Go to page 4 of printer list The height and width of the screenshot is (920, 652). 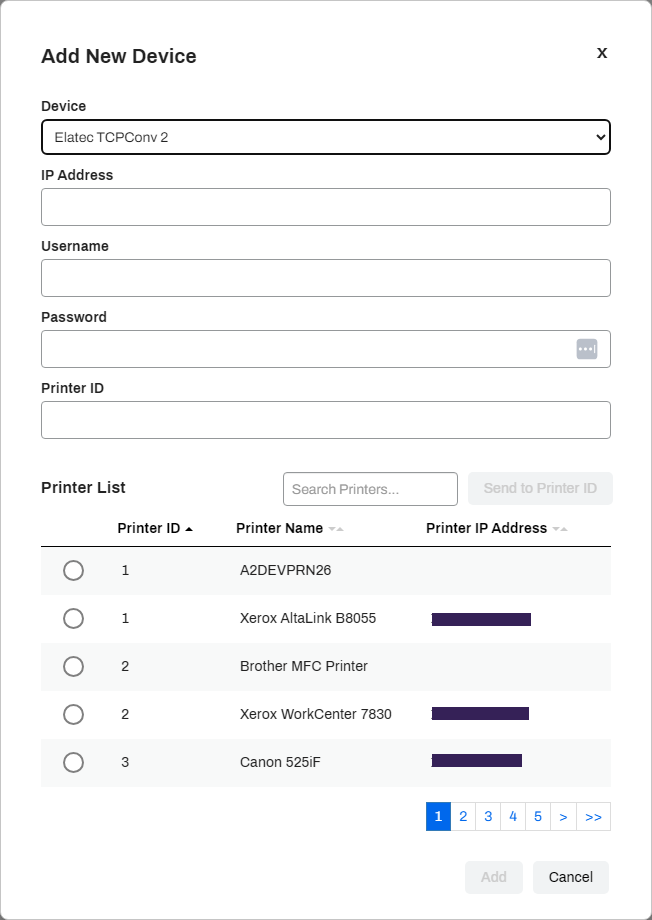click(513, 817)
